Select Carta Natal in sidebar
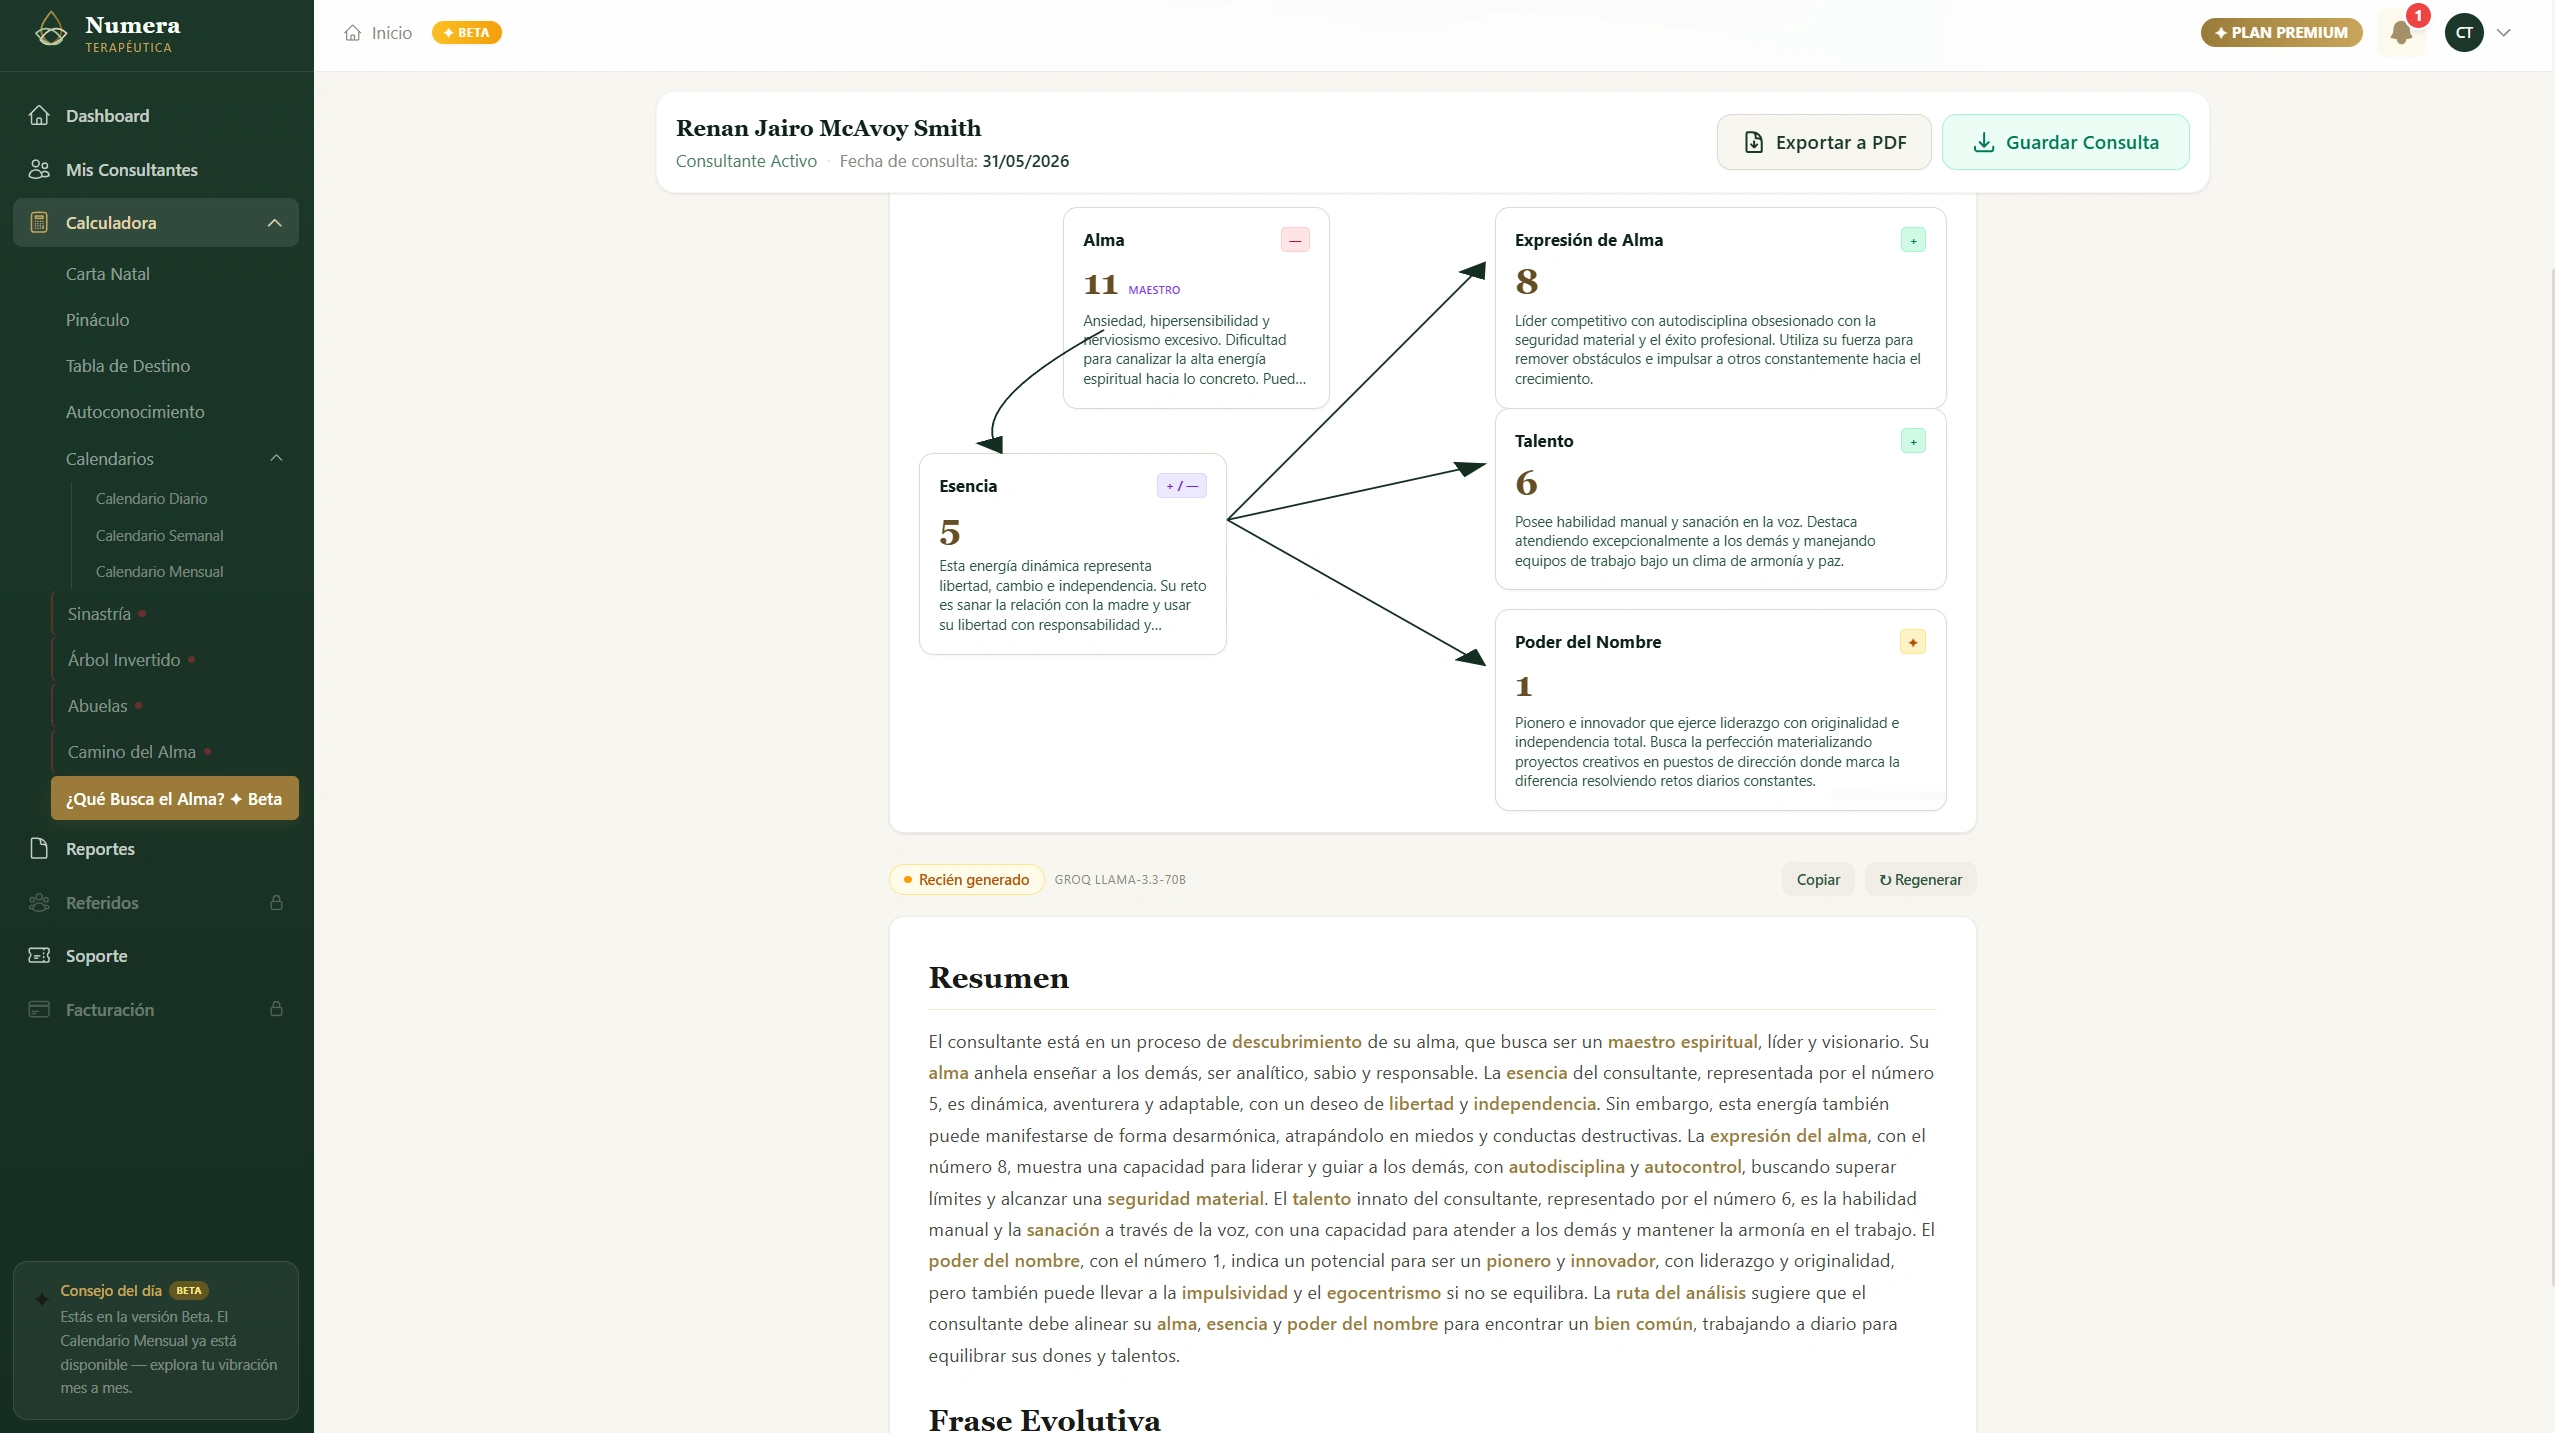Screen dimensions: 2555x1433 108,274
